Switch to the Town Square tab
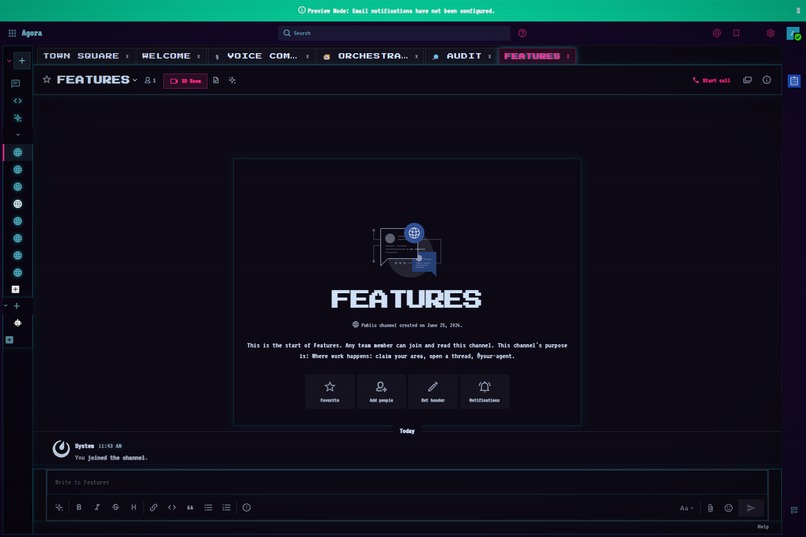The height and width of the screenshot is (537, 806). pos(81,56)
